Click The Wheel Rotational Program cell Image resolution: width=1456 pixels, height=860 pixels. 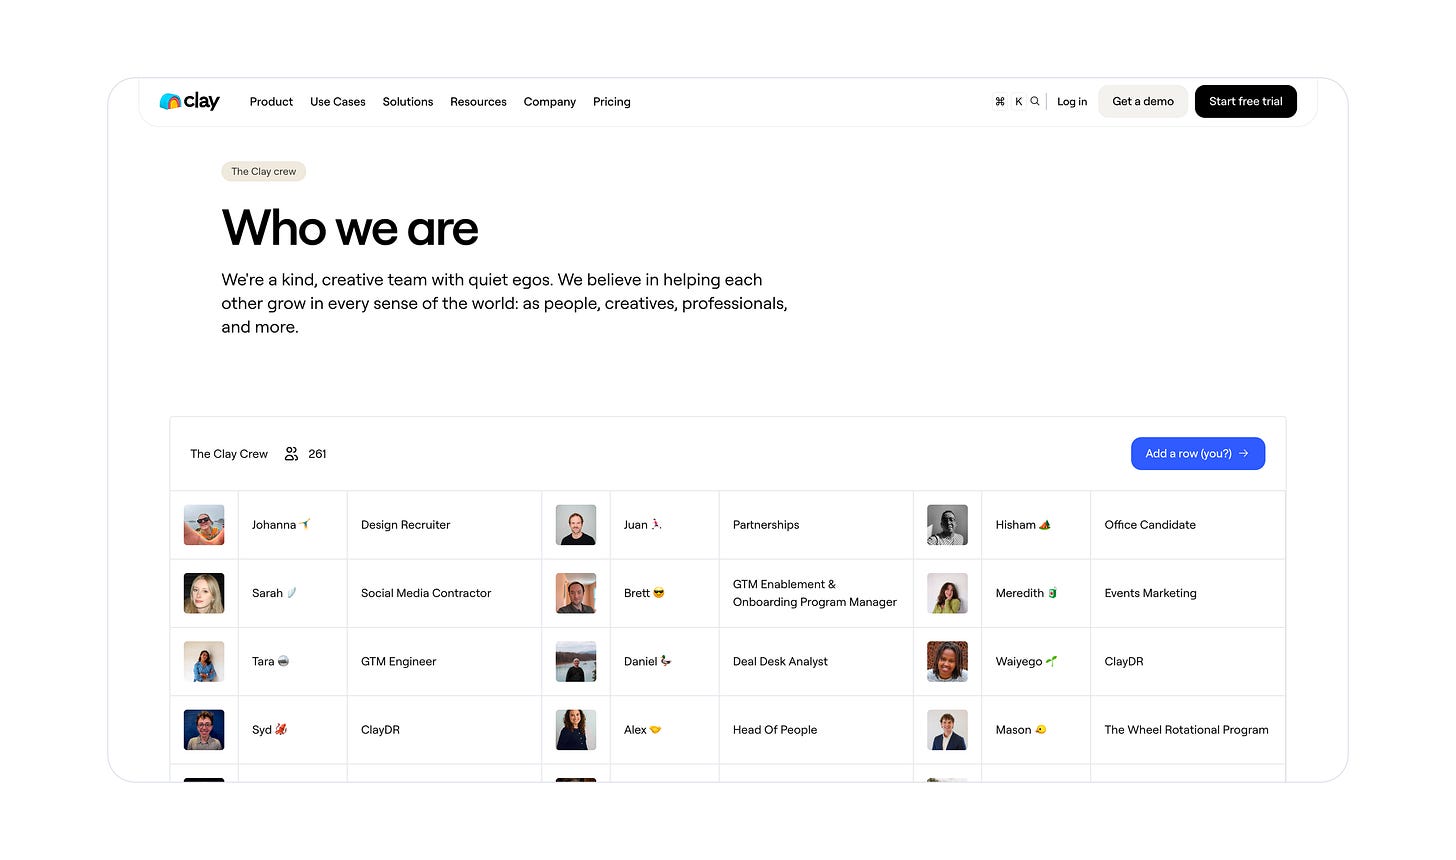(1188, 730)
